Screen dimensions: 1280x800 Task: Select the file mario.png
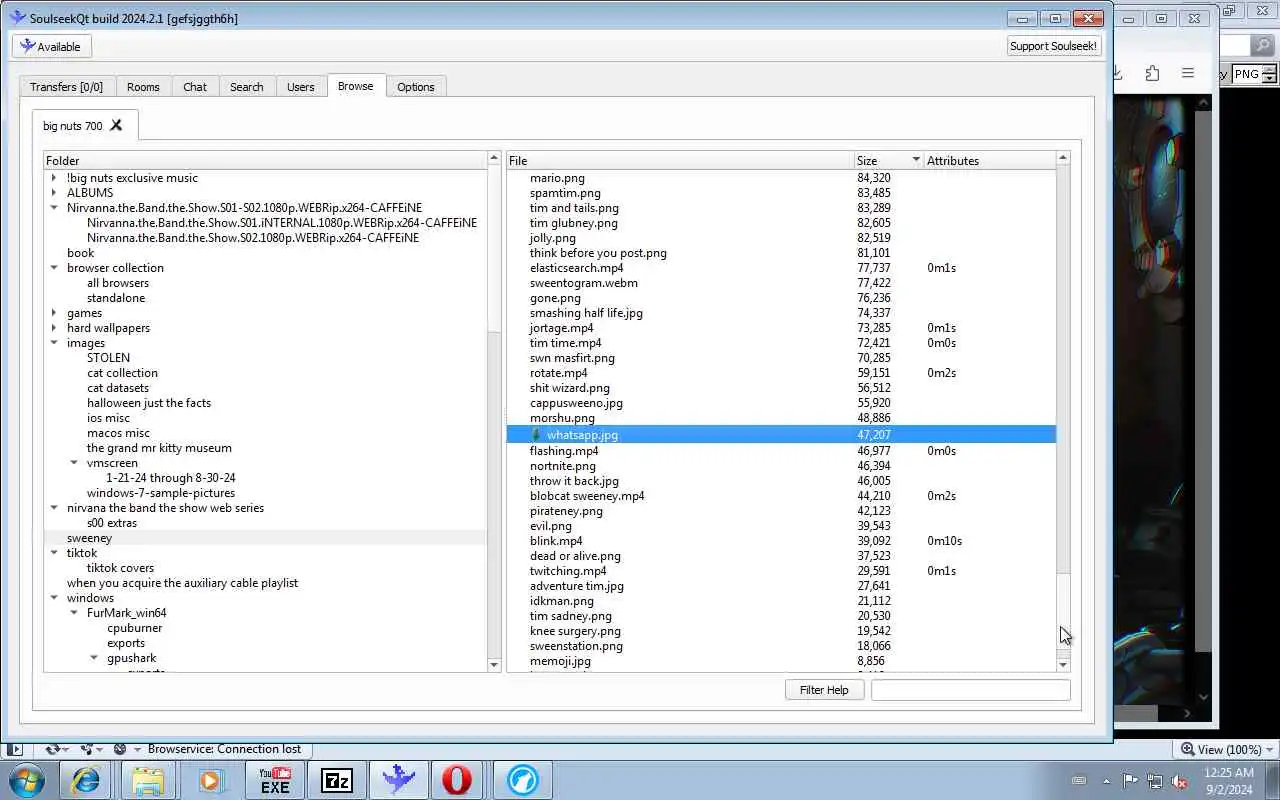557,178
